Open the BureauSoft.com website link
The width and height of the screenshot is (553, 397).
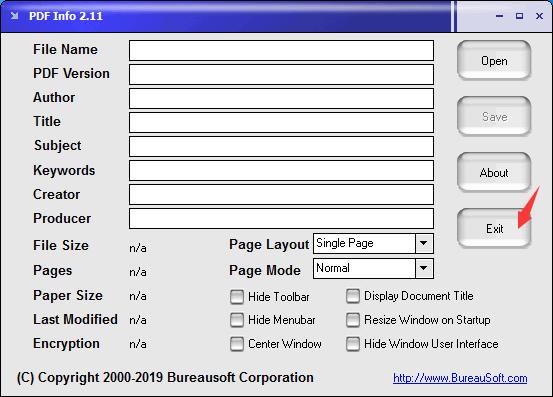coord(460,378)
